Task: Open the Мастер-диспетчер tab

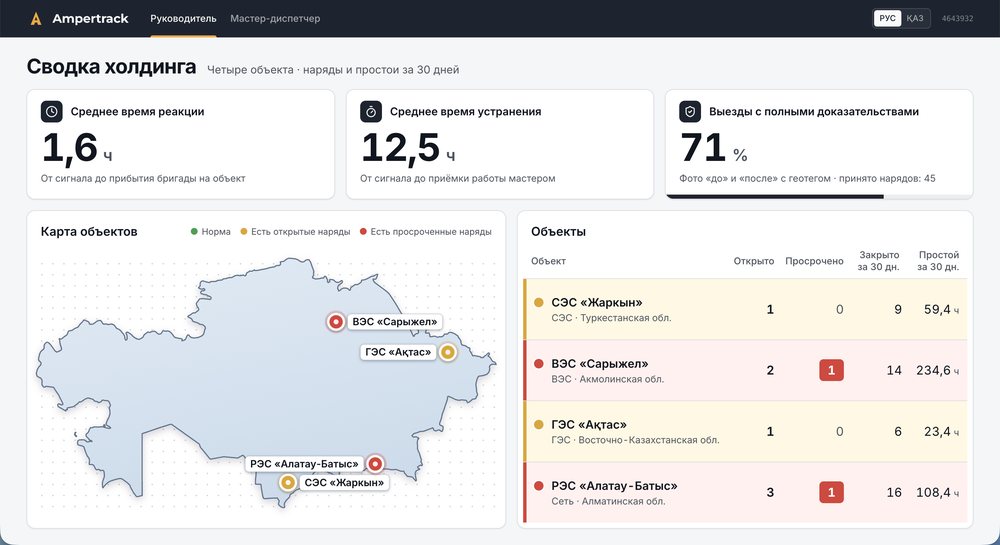Action: pyautogui.click(x=275, y=19)
